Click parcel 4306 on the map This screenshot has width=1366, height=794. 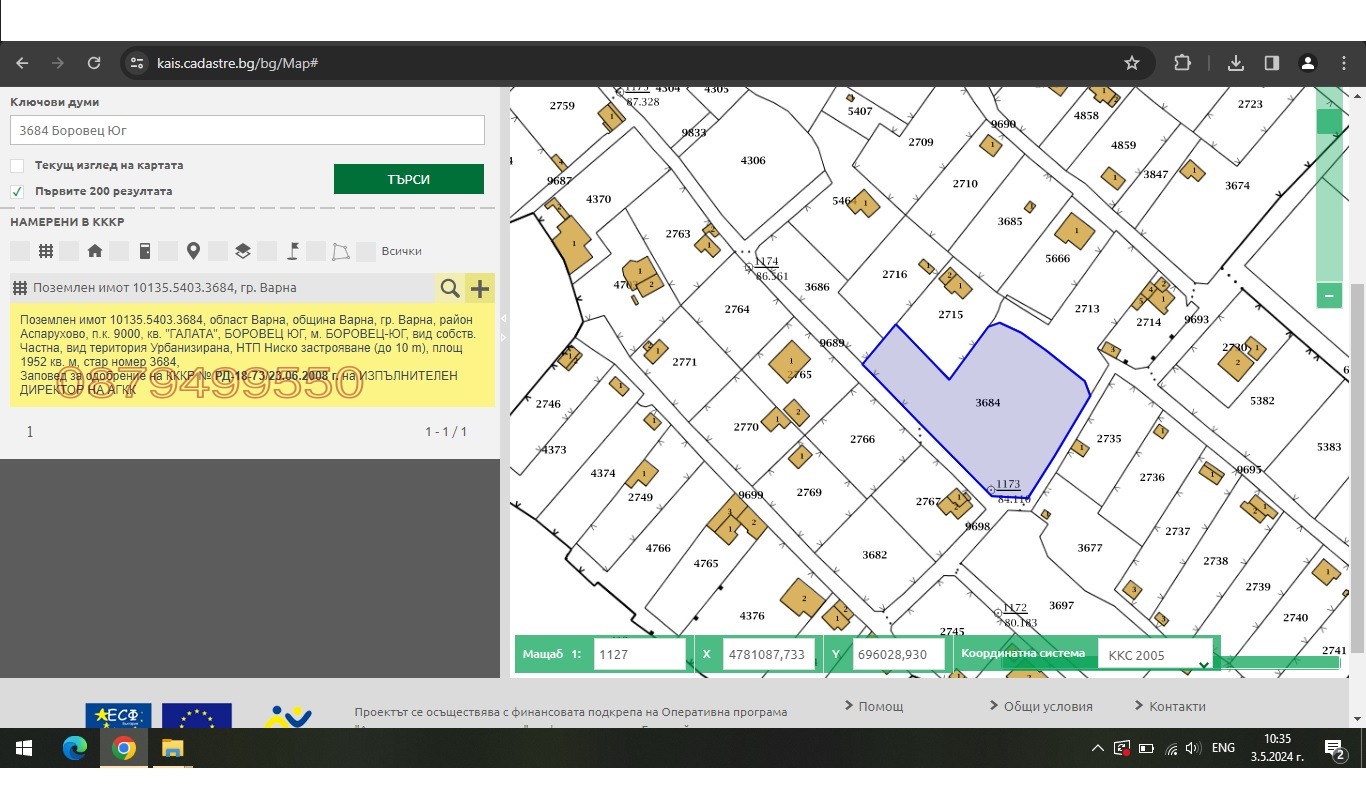pyautogui.click(x=753, y=161)
